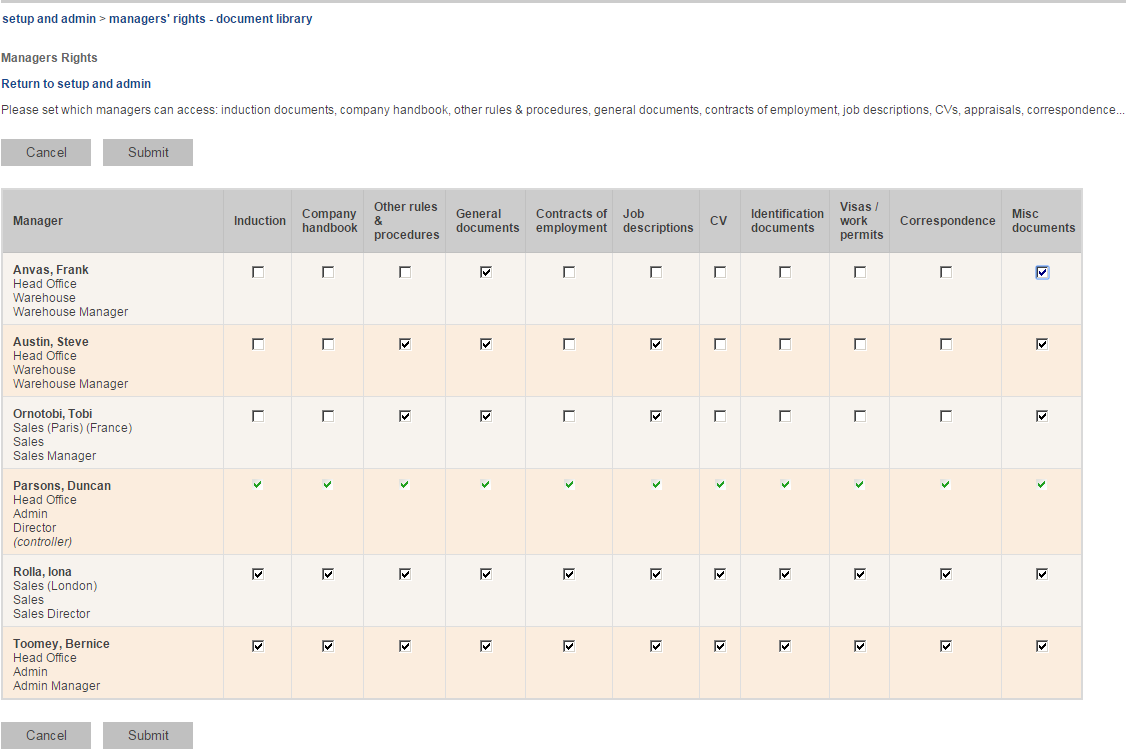Viewport: 1126px width, 749px height.
Task: Tick Job descriptions for Anvas, Frank
Action: (656, 272)
